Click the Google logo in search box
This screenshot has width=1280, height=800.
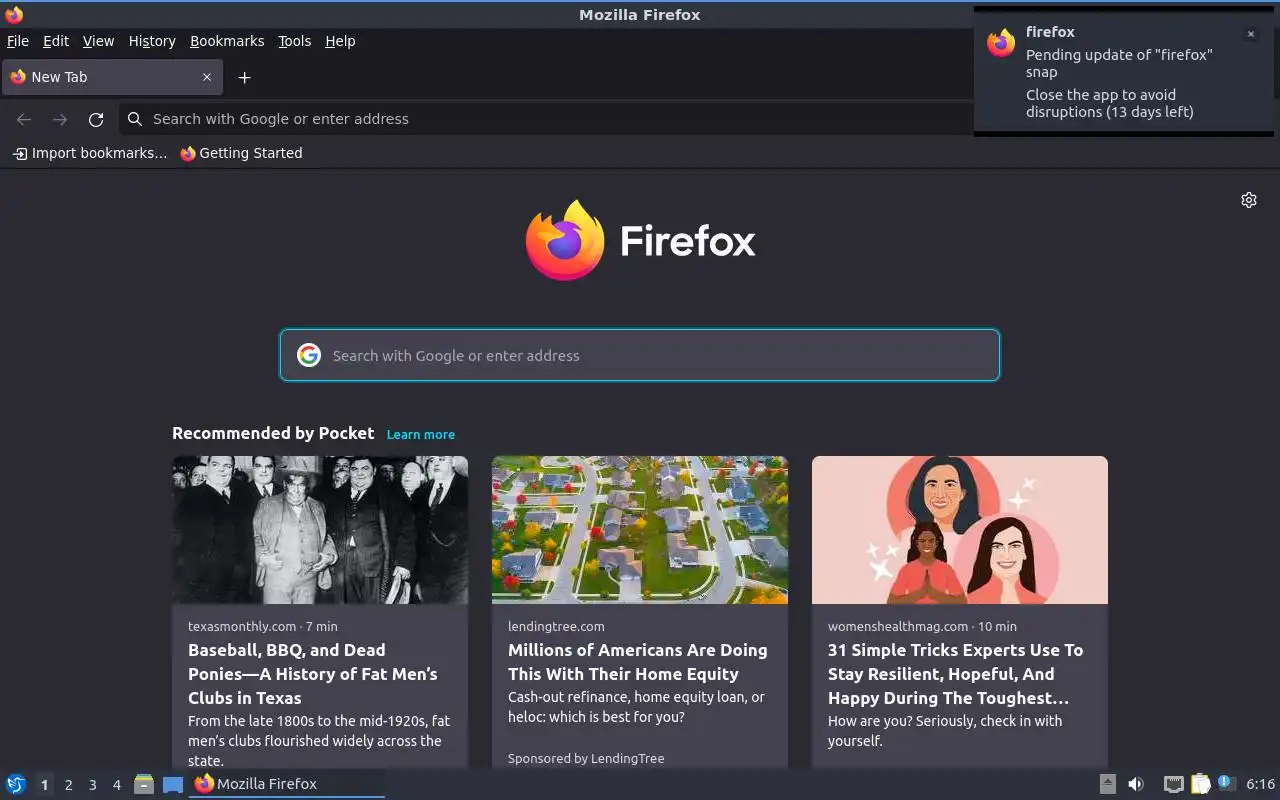click(x=309, y=355)
